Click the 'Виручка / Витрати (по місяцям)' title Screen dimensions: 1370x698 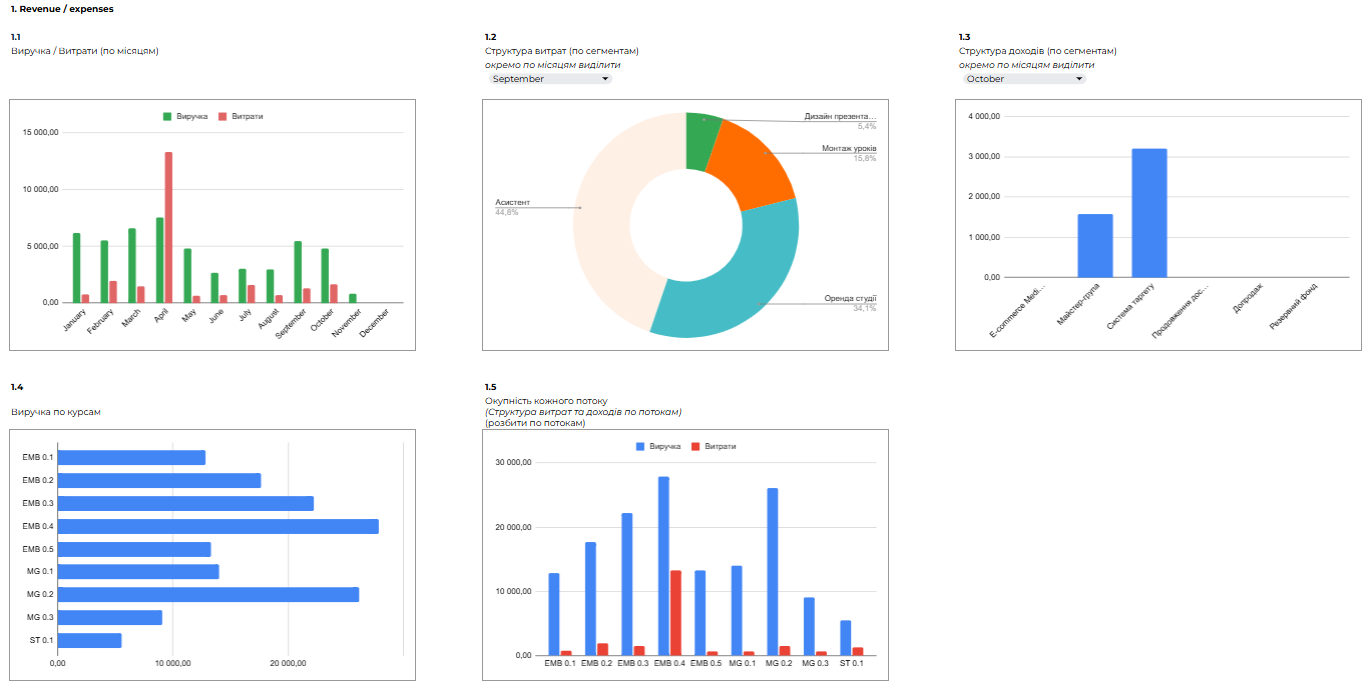(x=85, y=50)
